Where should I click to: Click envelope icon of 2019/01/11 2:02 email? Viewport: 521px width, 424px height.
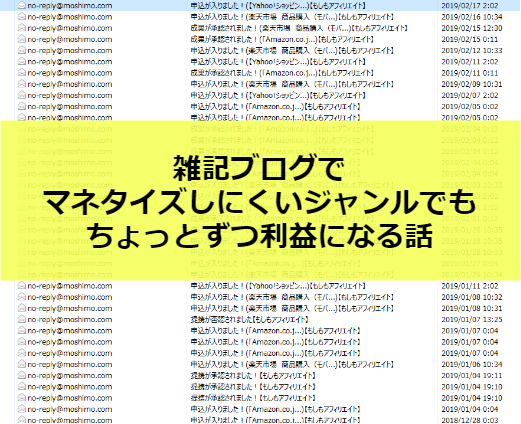22,285
